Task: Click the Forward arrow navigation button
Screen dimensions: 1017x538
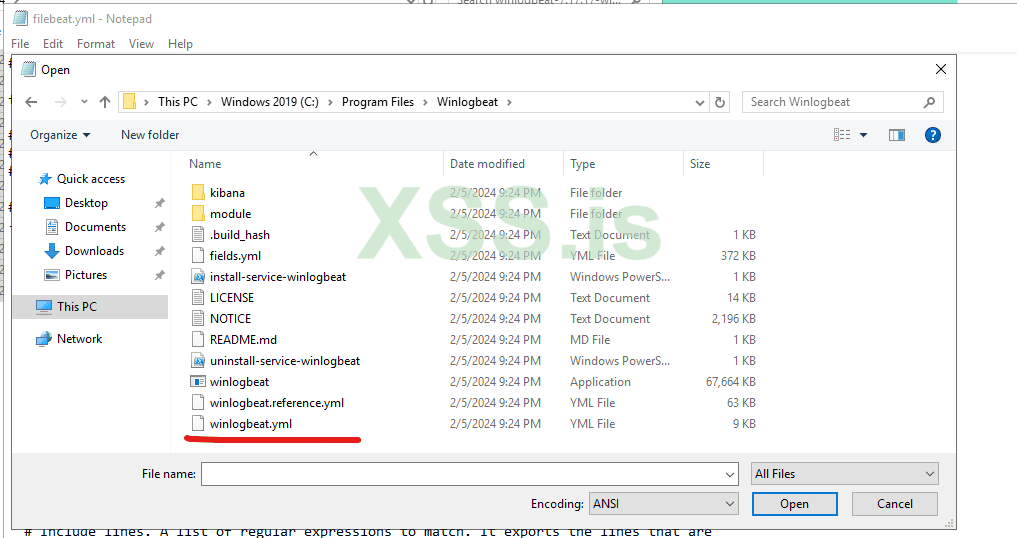Action: click(61, 102)
